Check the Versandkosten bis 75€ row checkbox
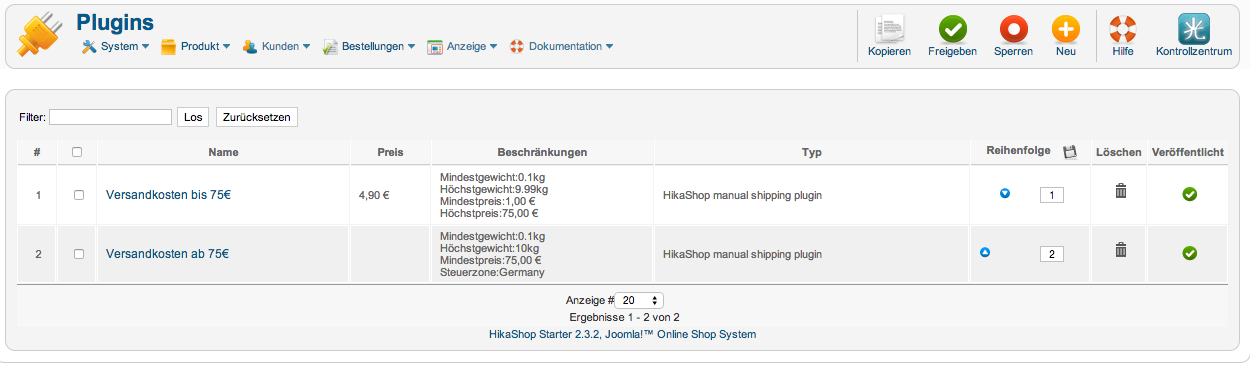This screenshot has width=1250, height=366. [79, 195]
